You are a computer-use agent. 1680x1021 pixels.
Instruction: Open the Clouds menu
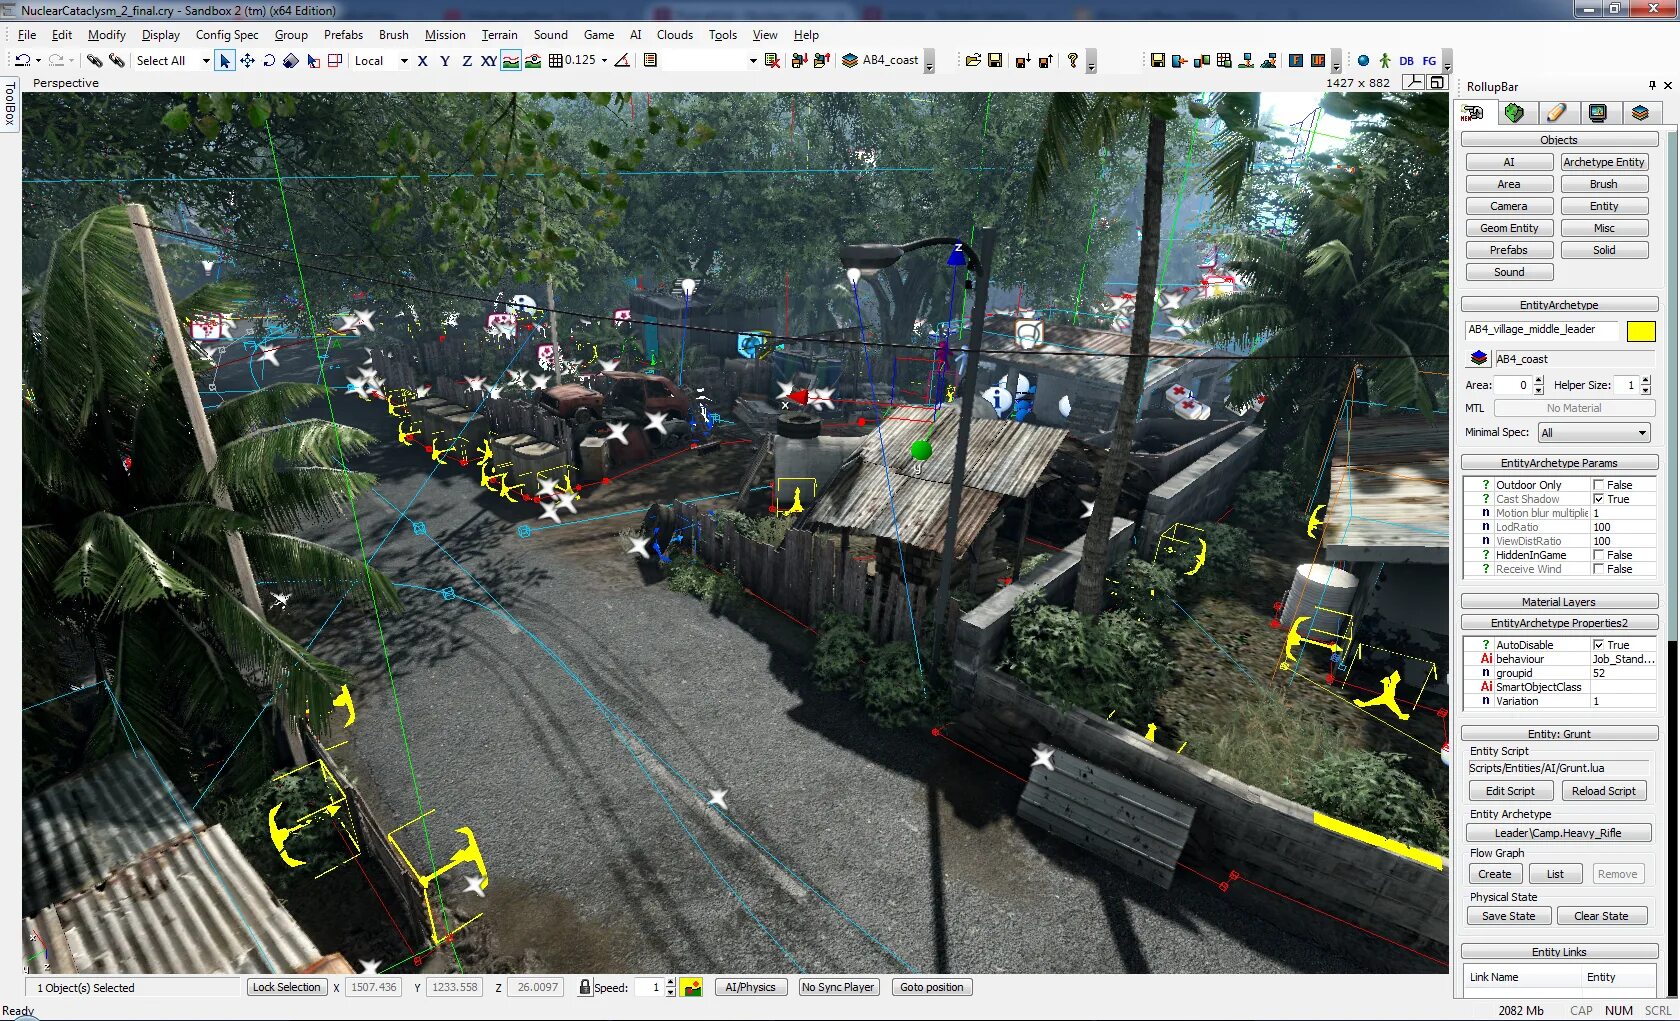tap(675, 35)
